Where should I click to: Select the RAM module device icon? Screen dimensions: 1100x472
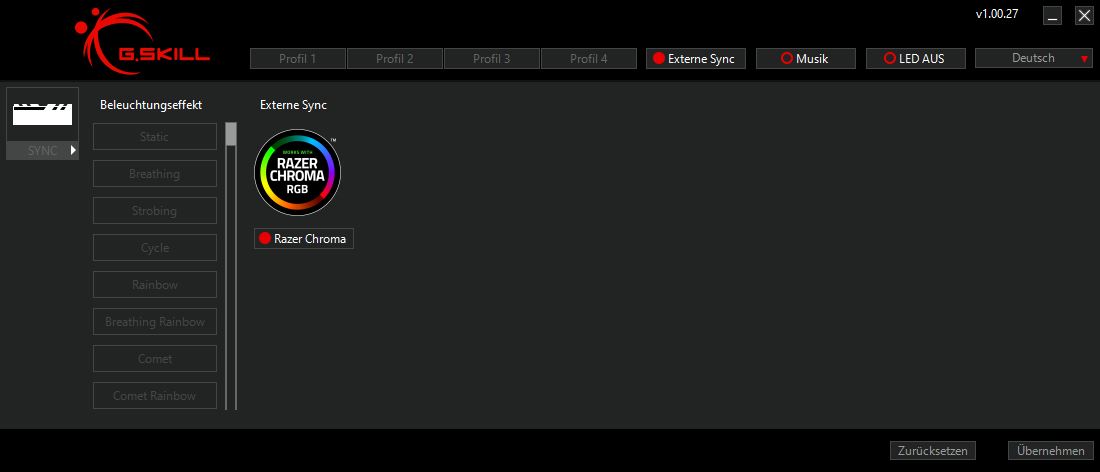click(x=42, y=113)
